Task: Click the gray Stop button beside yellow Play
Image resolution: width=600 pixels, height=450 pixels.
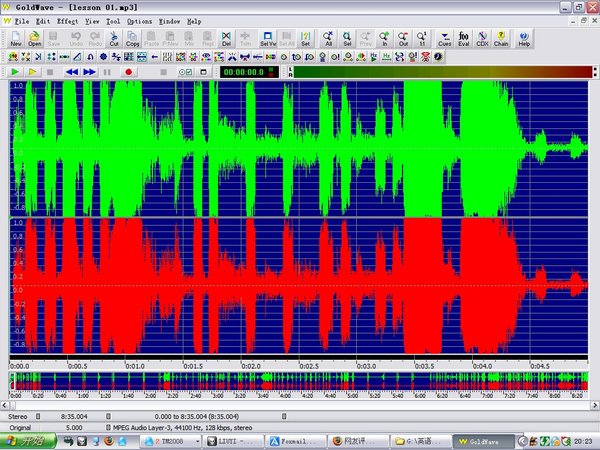Action: 50,72
